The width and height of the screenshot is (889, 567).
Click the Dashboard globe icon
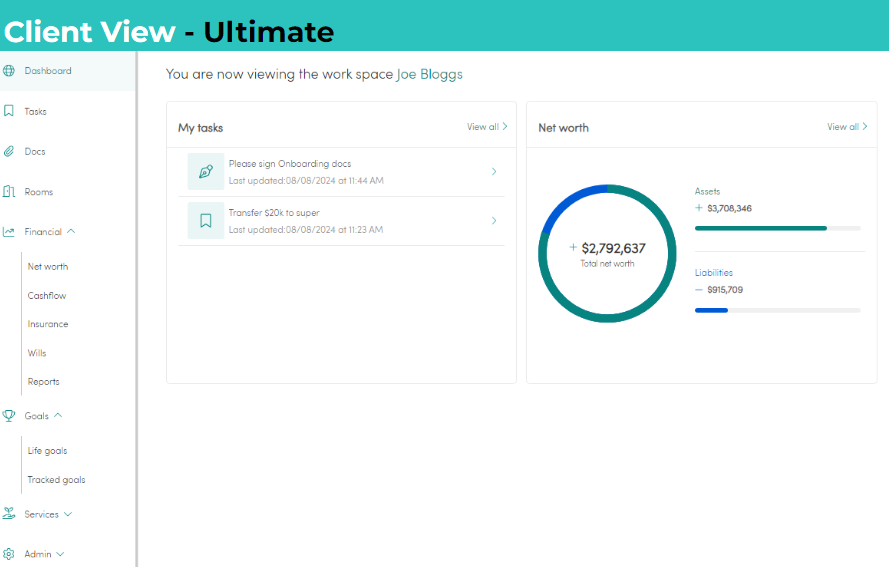point(9,71)
